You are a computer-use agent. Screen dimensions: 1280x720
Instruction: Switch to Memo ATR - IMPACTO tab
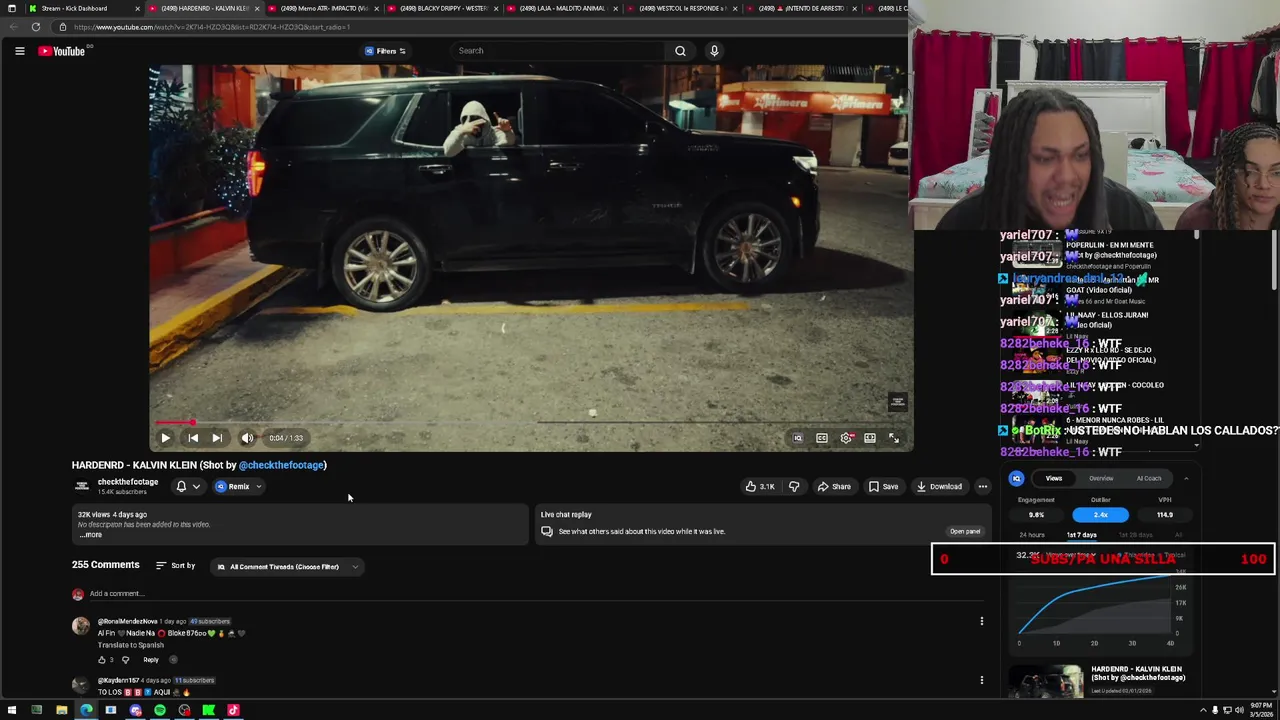(x=322, y=8)
